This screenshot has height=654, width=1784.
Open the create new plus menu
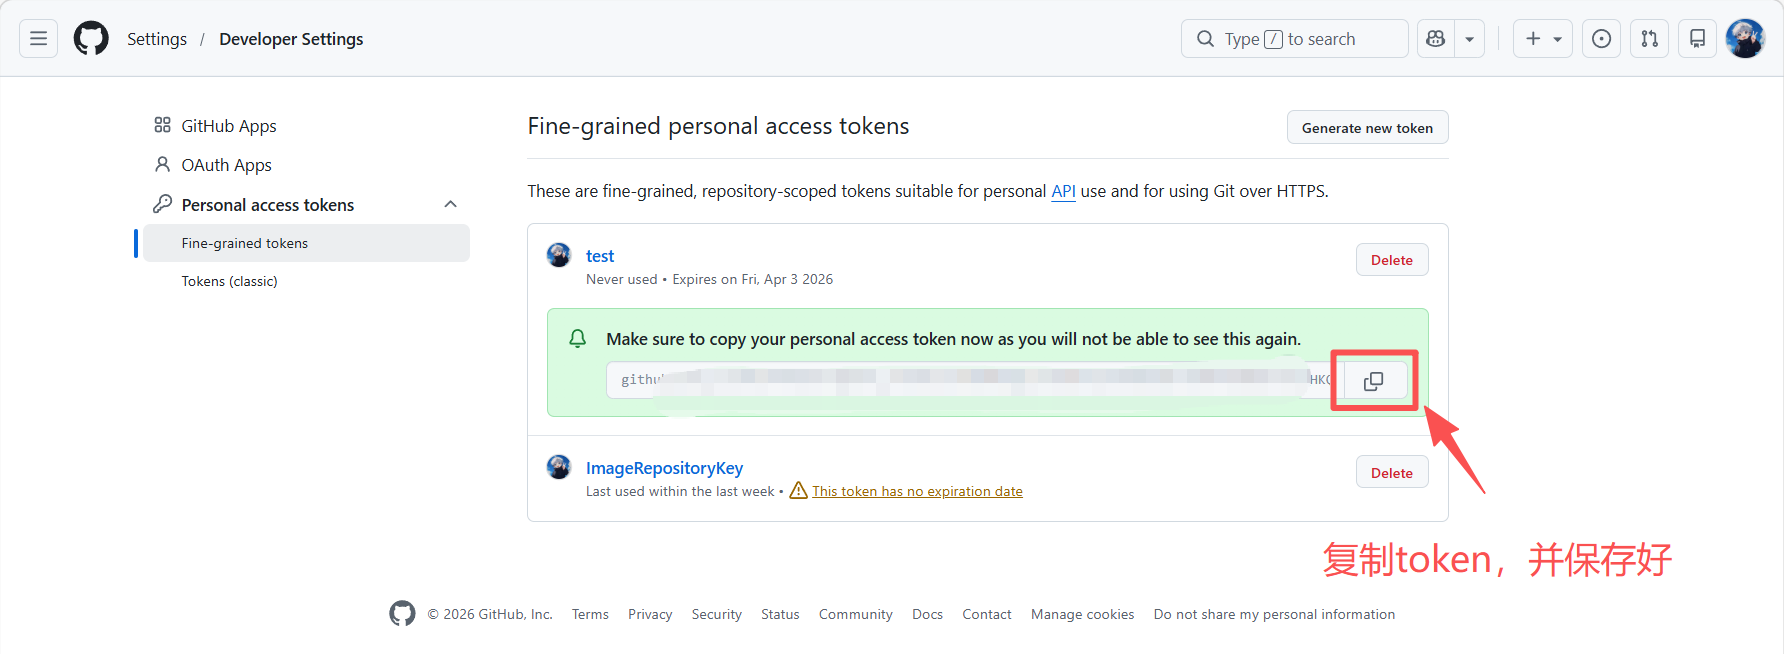tap(1543, 39)
